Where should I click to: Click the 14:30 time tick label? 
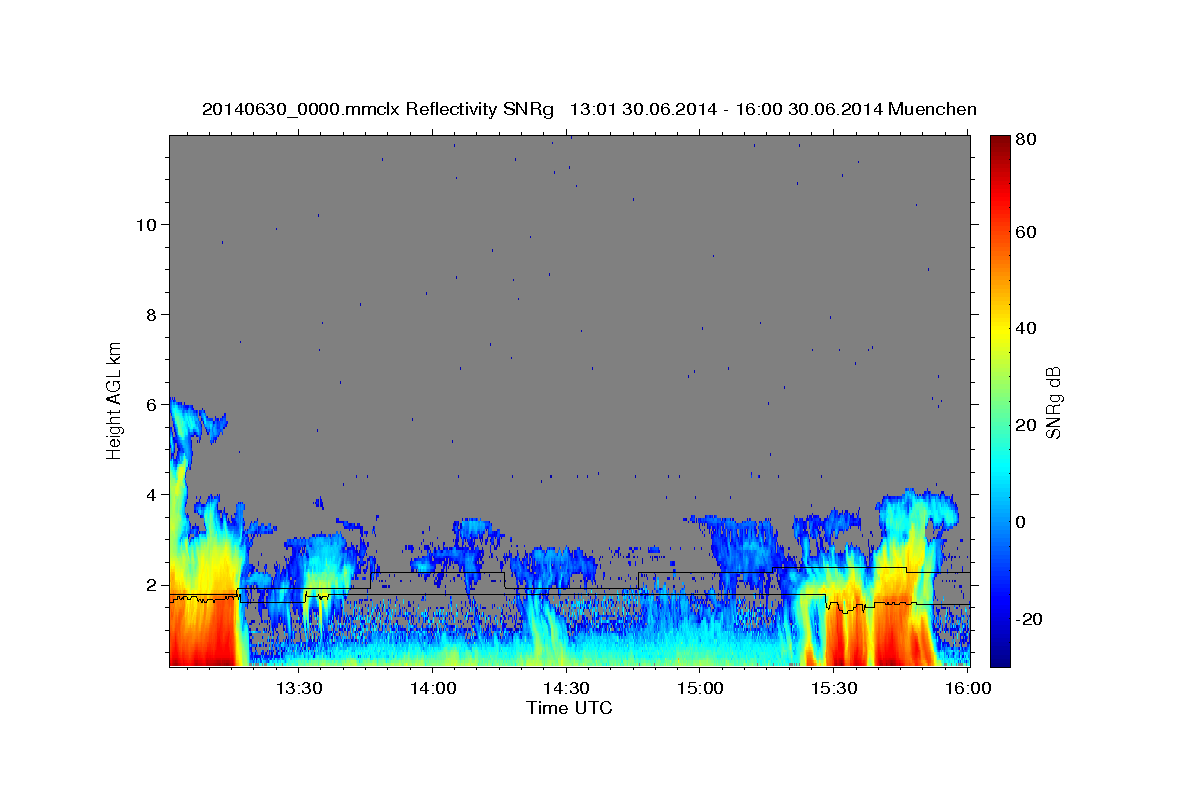coord(566,689)
